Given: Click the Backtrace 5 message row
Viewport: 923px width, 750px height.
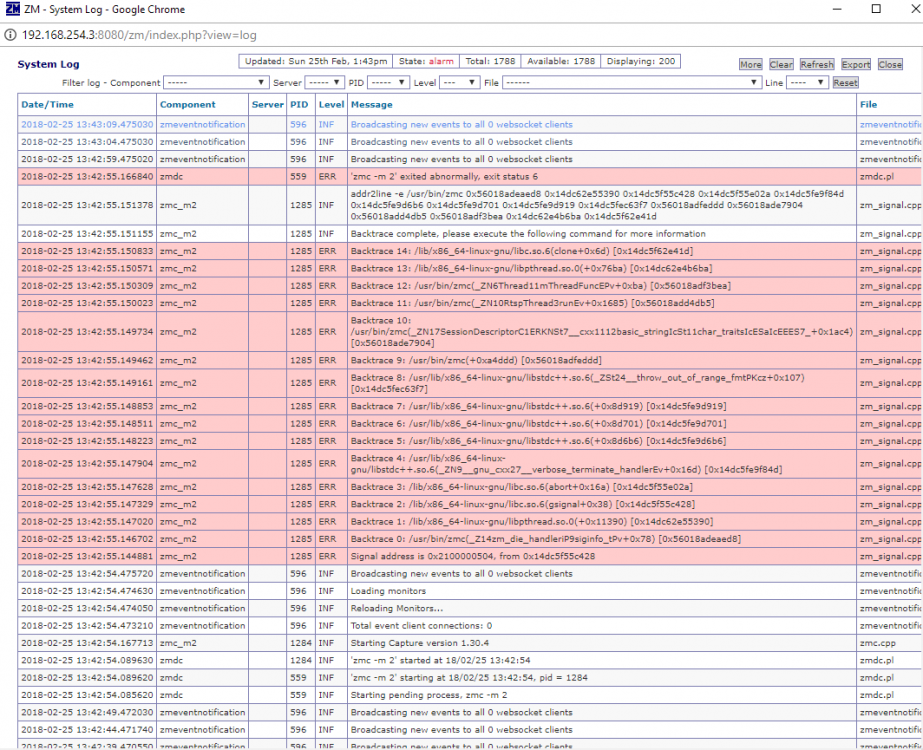Looking at the screenshot, I should pyautogui.click(x=539, y=441).
